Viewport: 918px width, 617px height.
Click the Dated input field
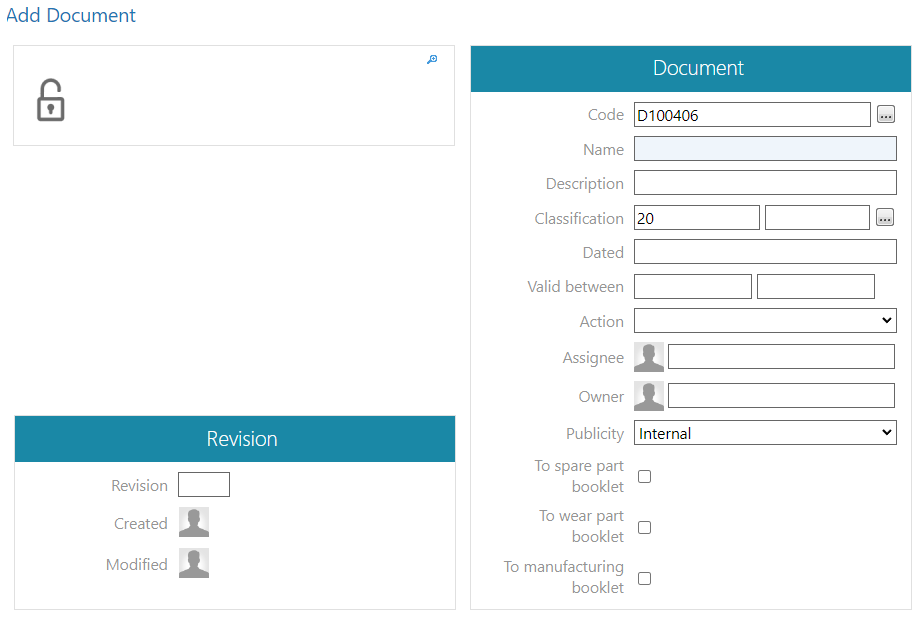(x=765, y=252)
